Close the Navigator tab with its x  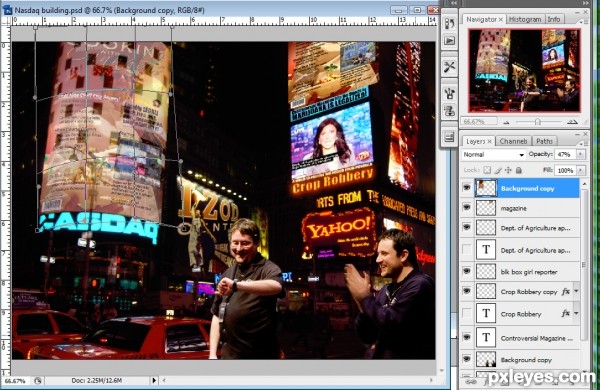(501, 19)
